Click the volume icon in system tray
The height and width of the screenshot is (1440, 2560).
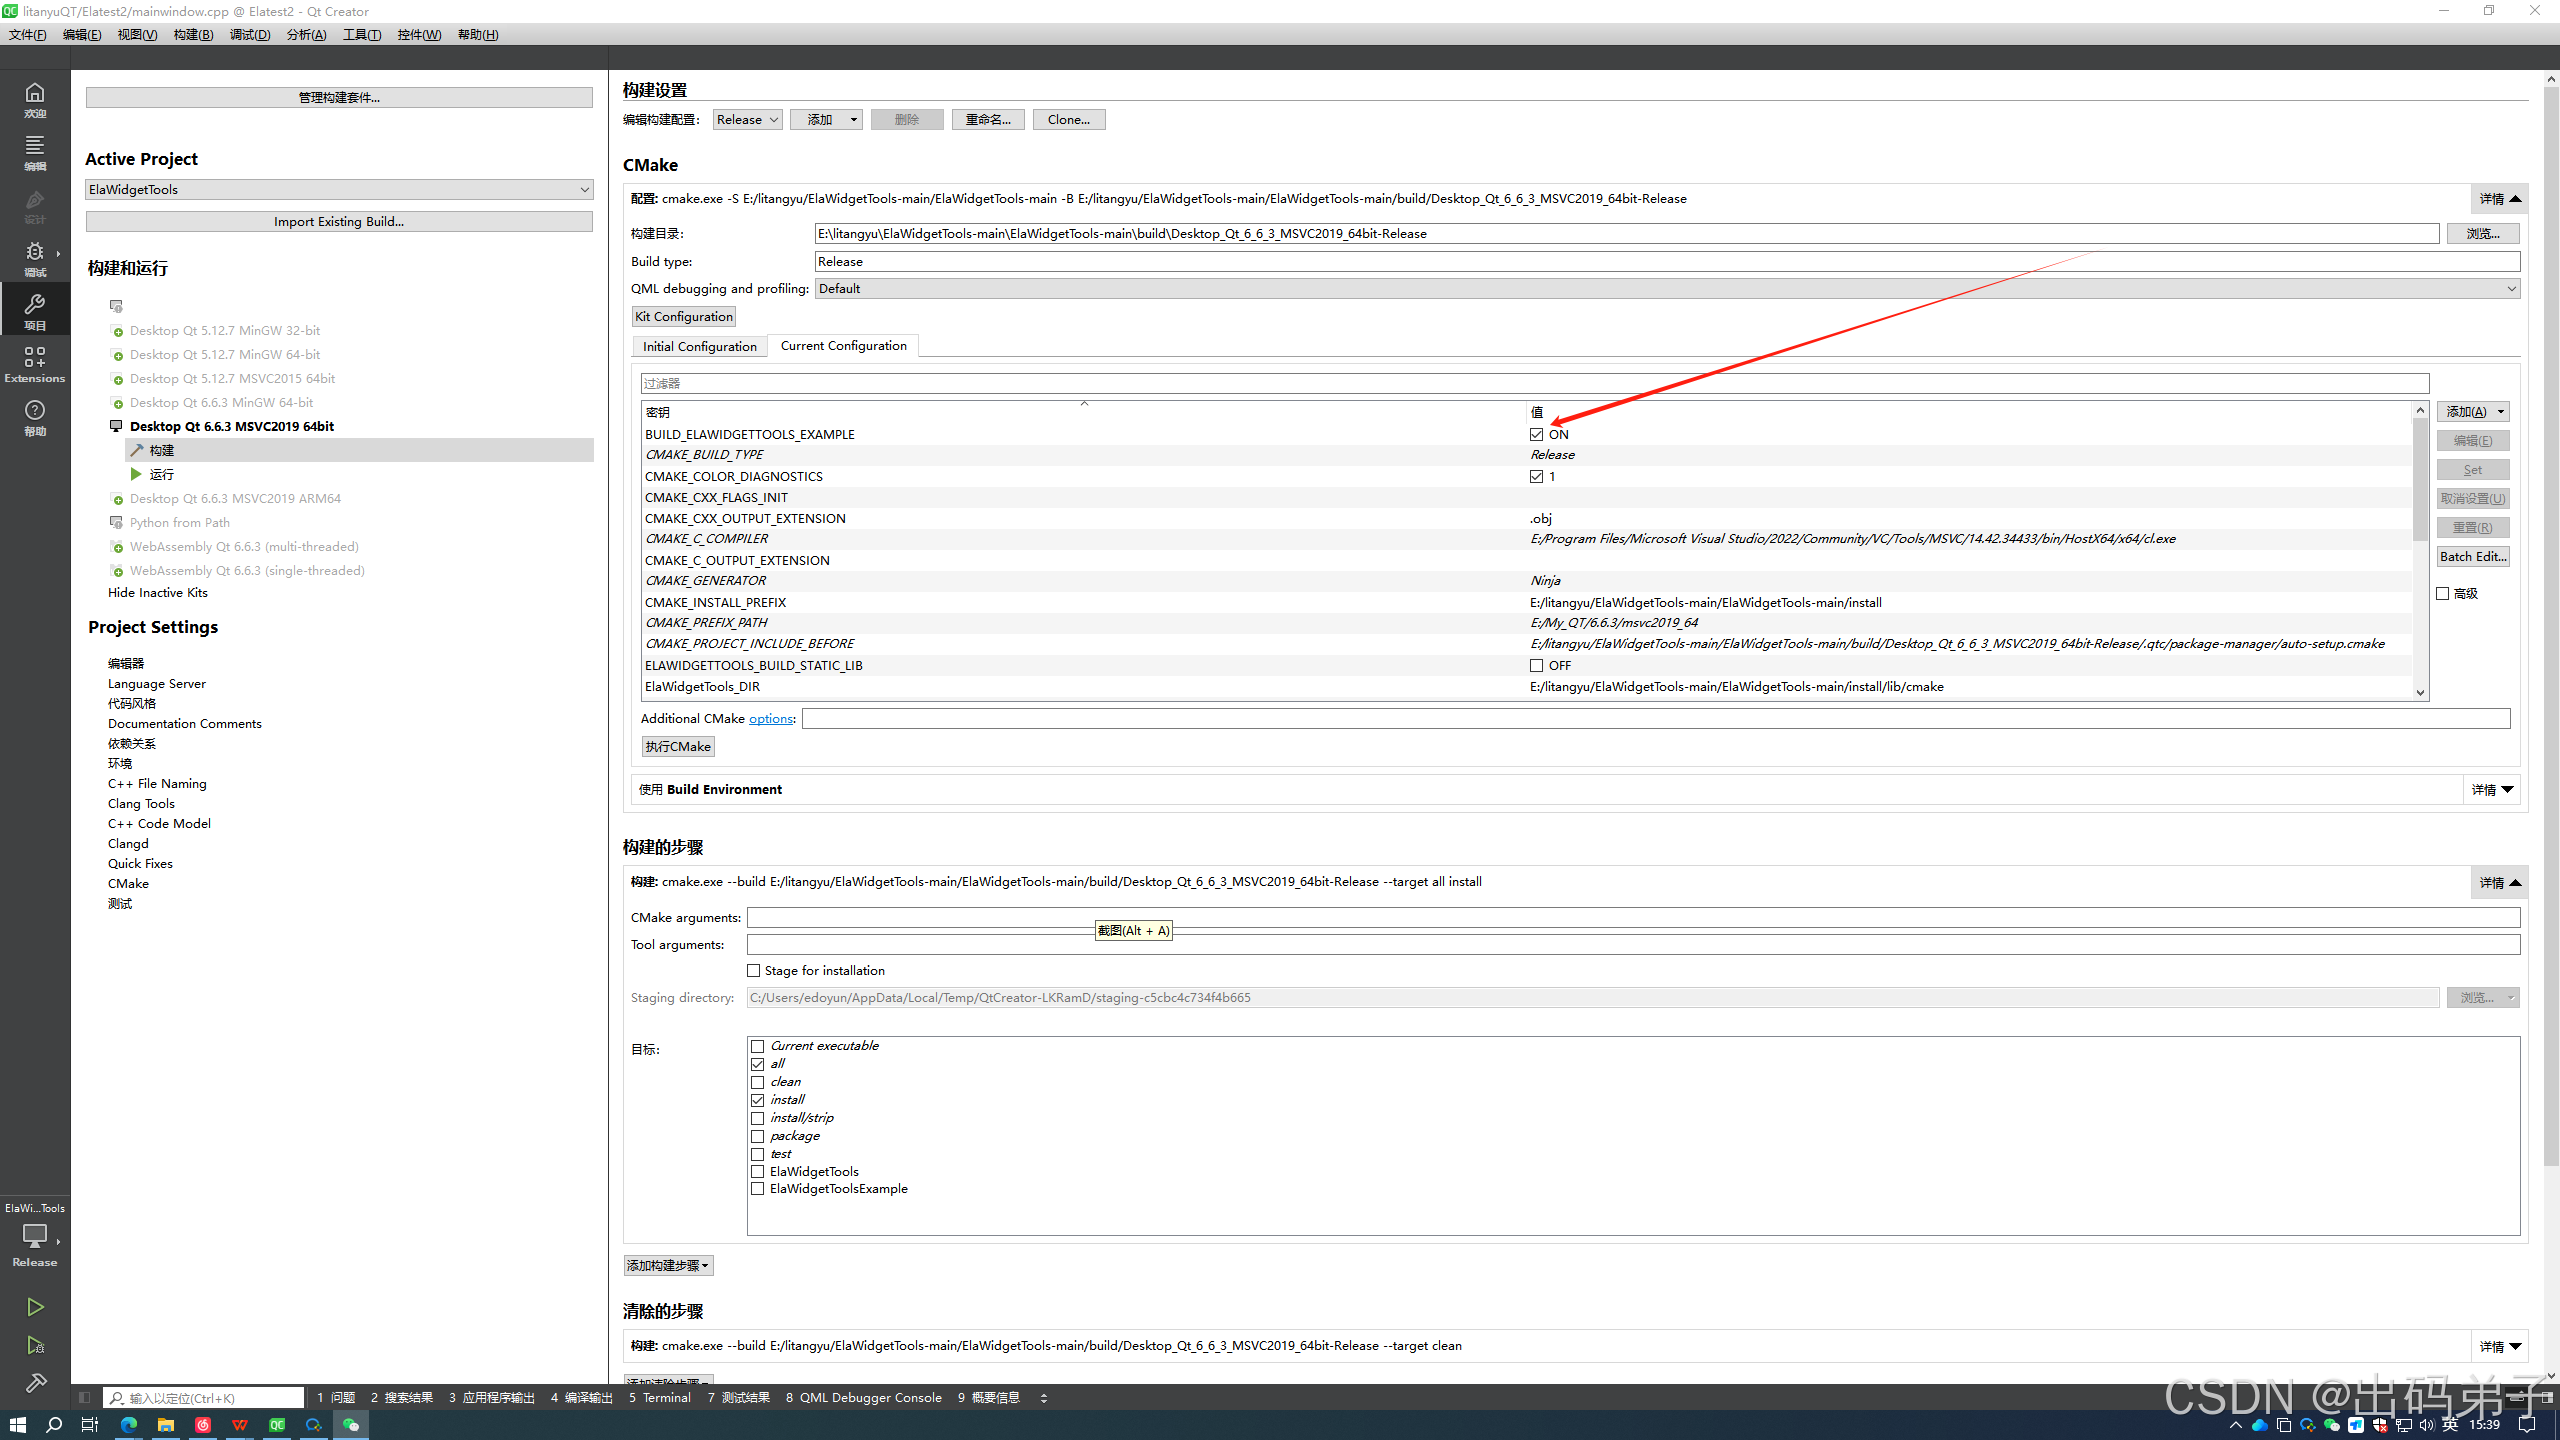pos(2427,1425)
